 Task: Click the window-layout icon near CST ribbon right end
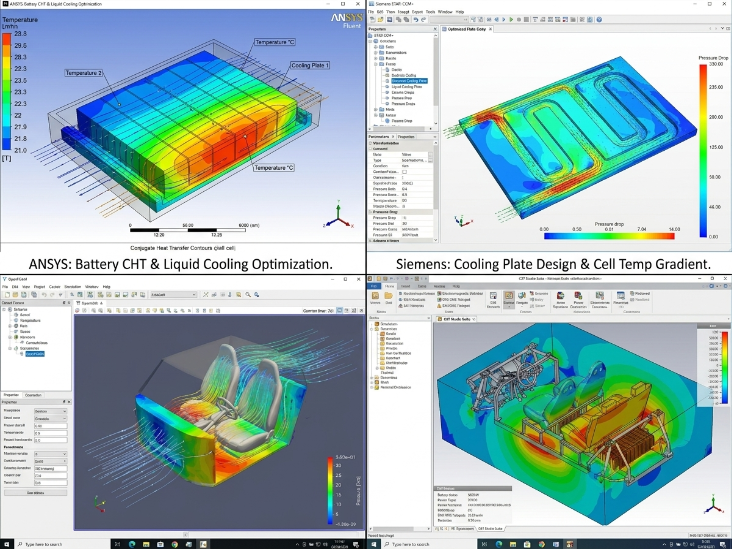tap(620, 295)
